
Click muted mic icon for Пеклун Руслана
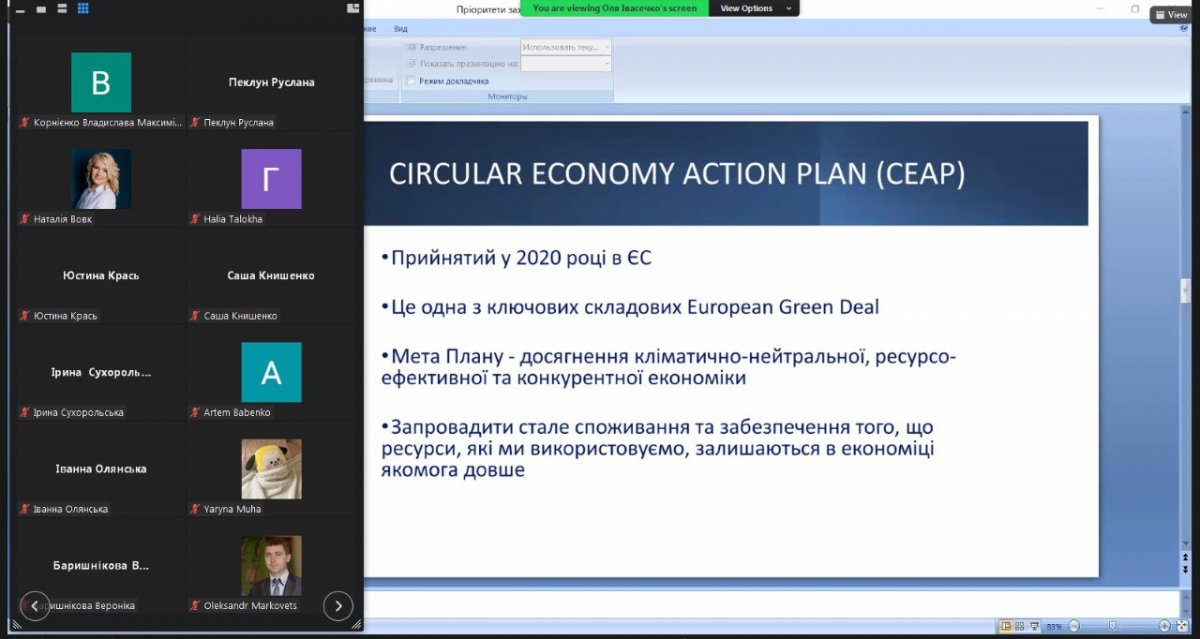pyautogui.click(x=196, y=122)
